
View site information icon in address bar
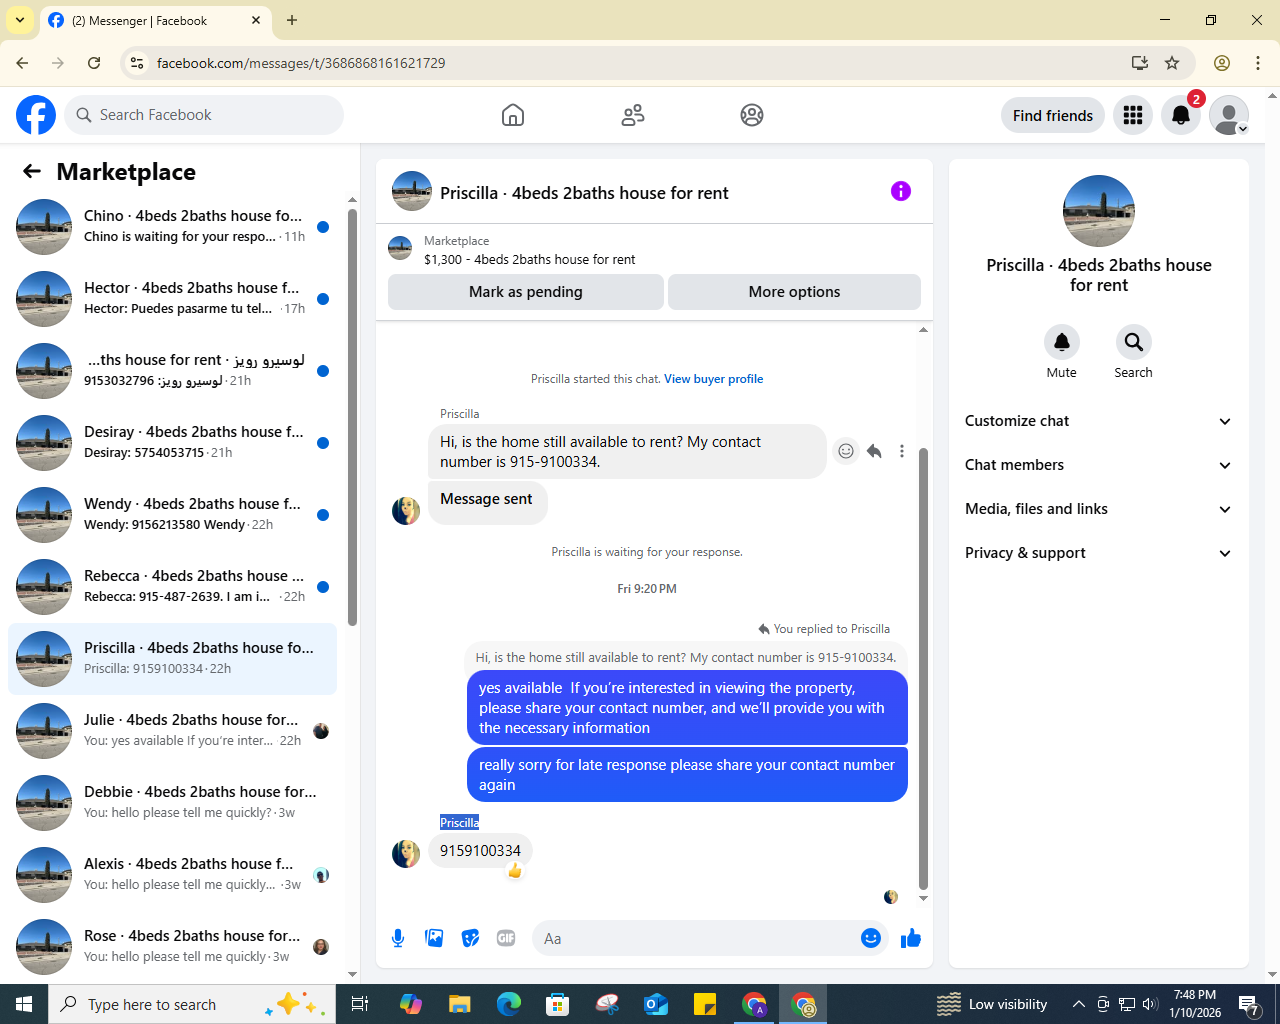coord(138,63)
